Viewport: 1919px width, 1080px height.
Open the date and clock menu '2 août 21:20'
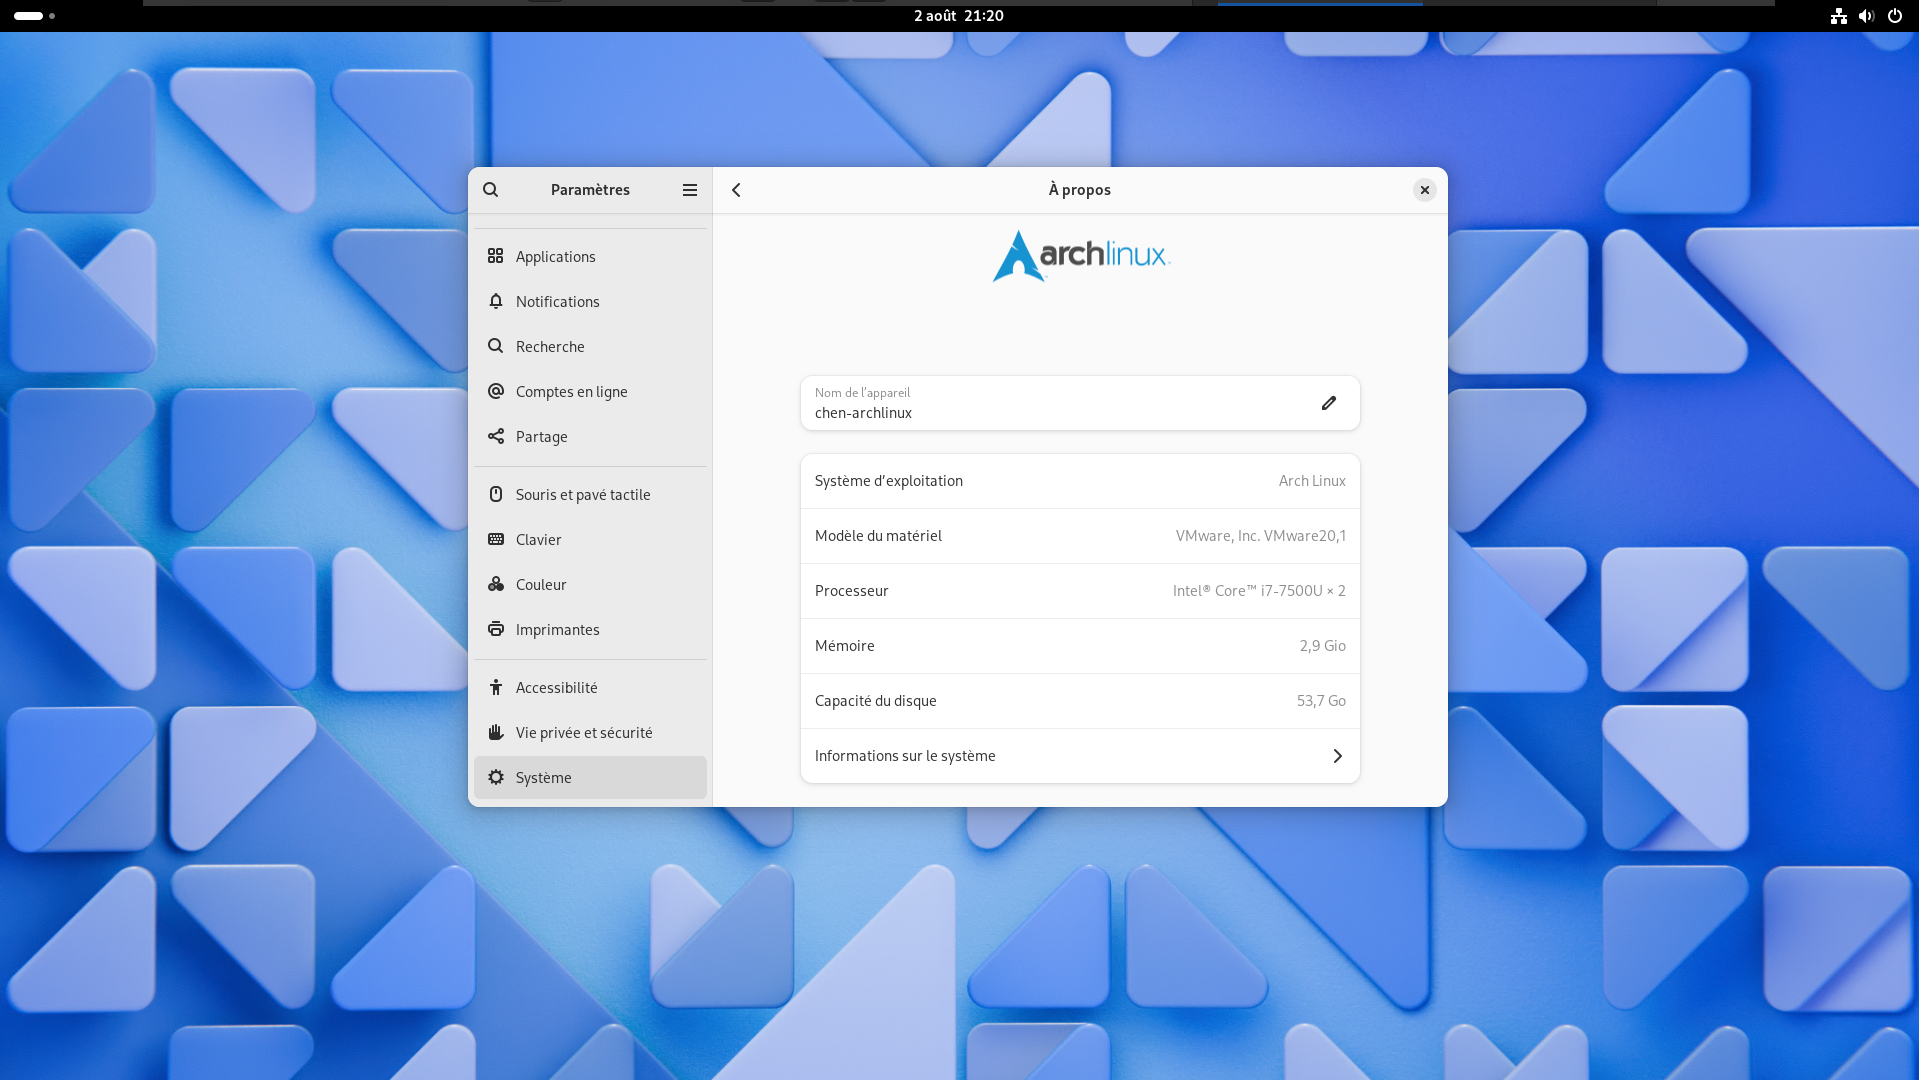(959, 16)
